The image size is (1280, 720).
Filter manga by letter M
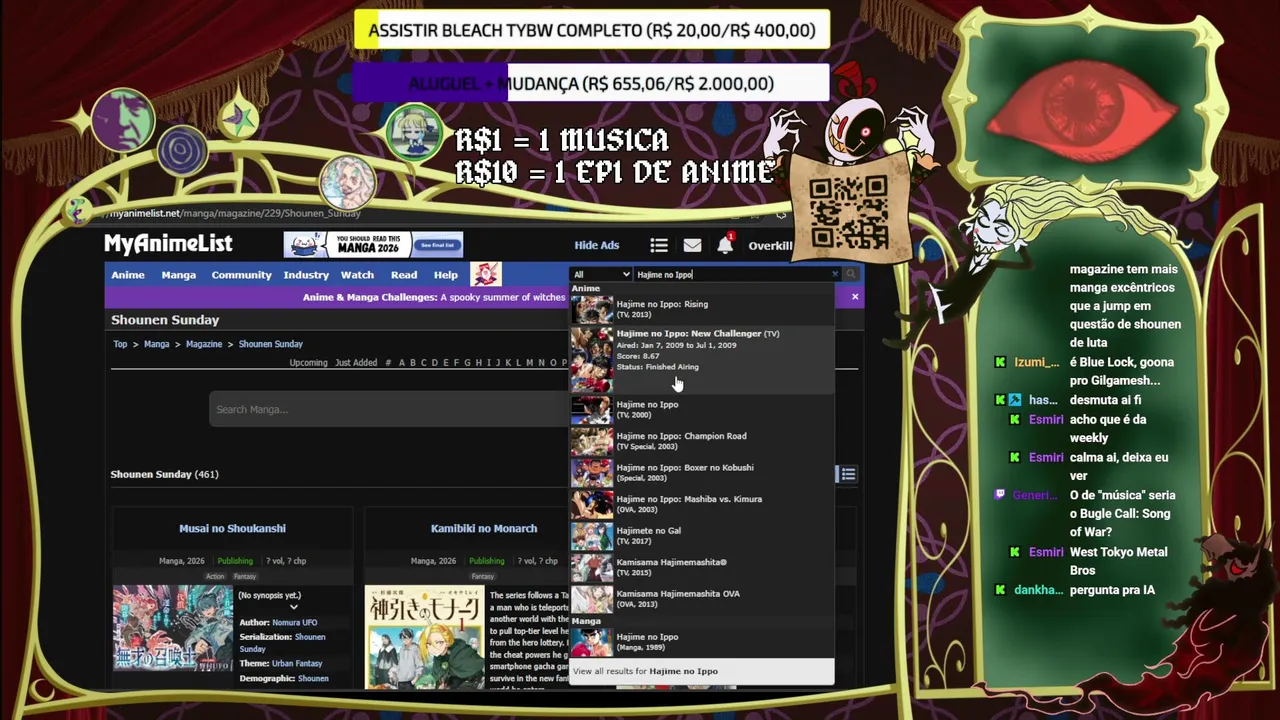coord(529,363)
